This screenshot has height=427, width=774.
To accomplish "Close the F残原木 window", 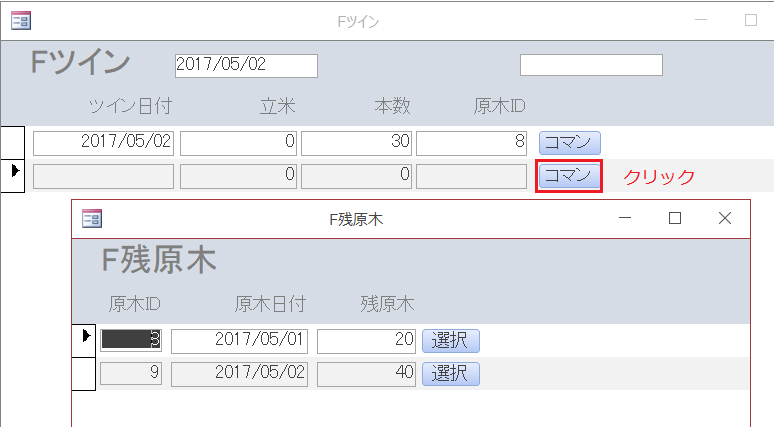I will [725, 218].
